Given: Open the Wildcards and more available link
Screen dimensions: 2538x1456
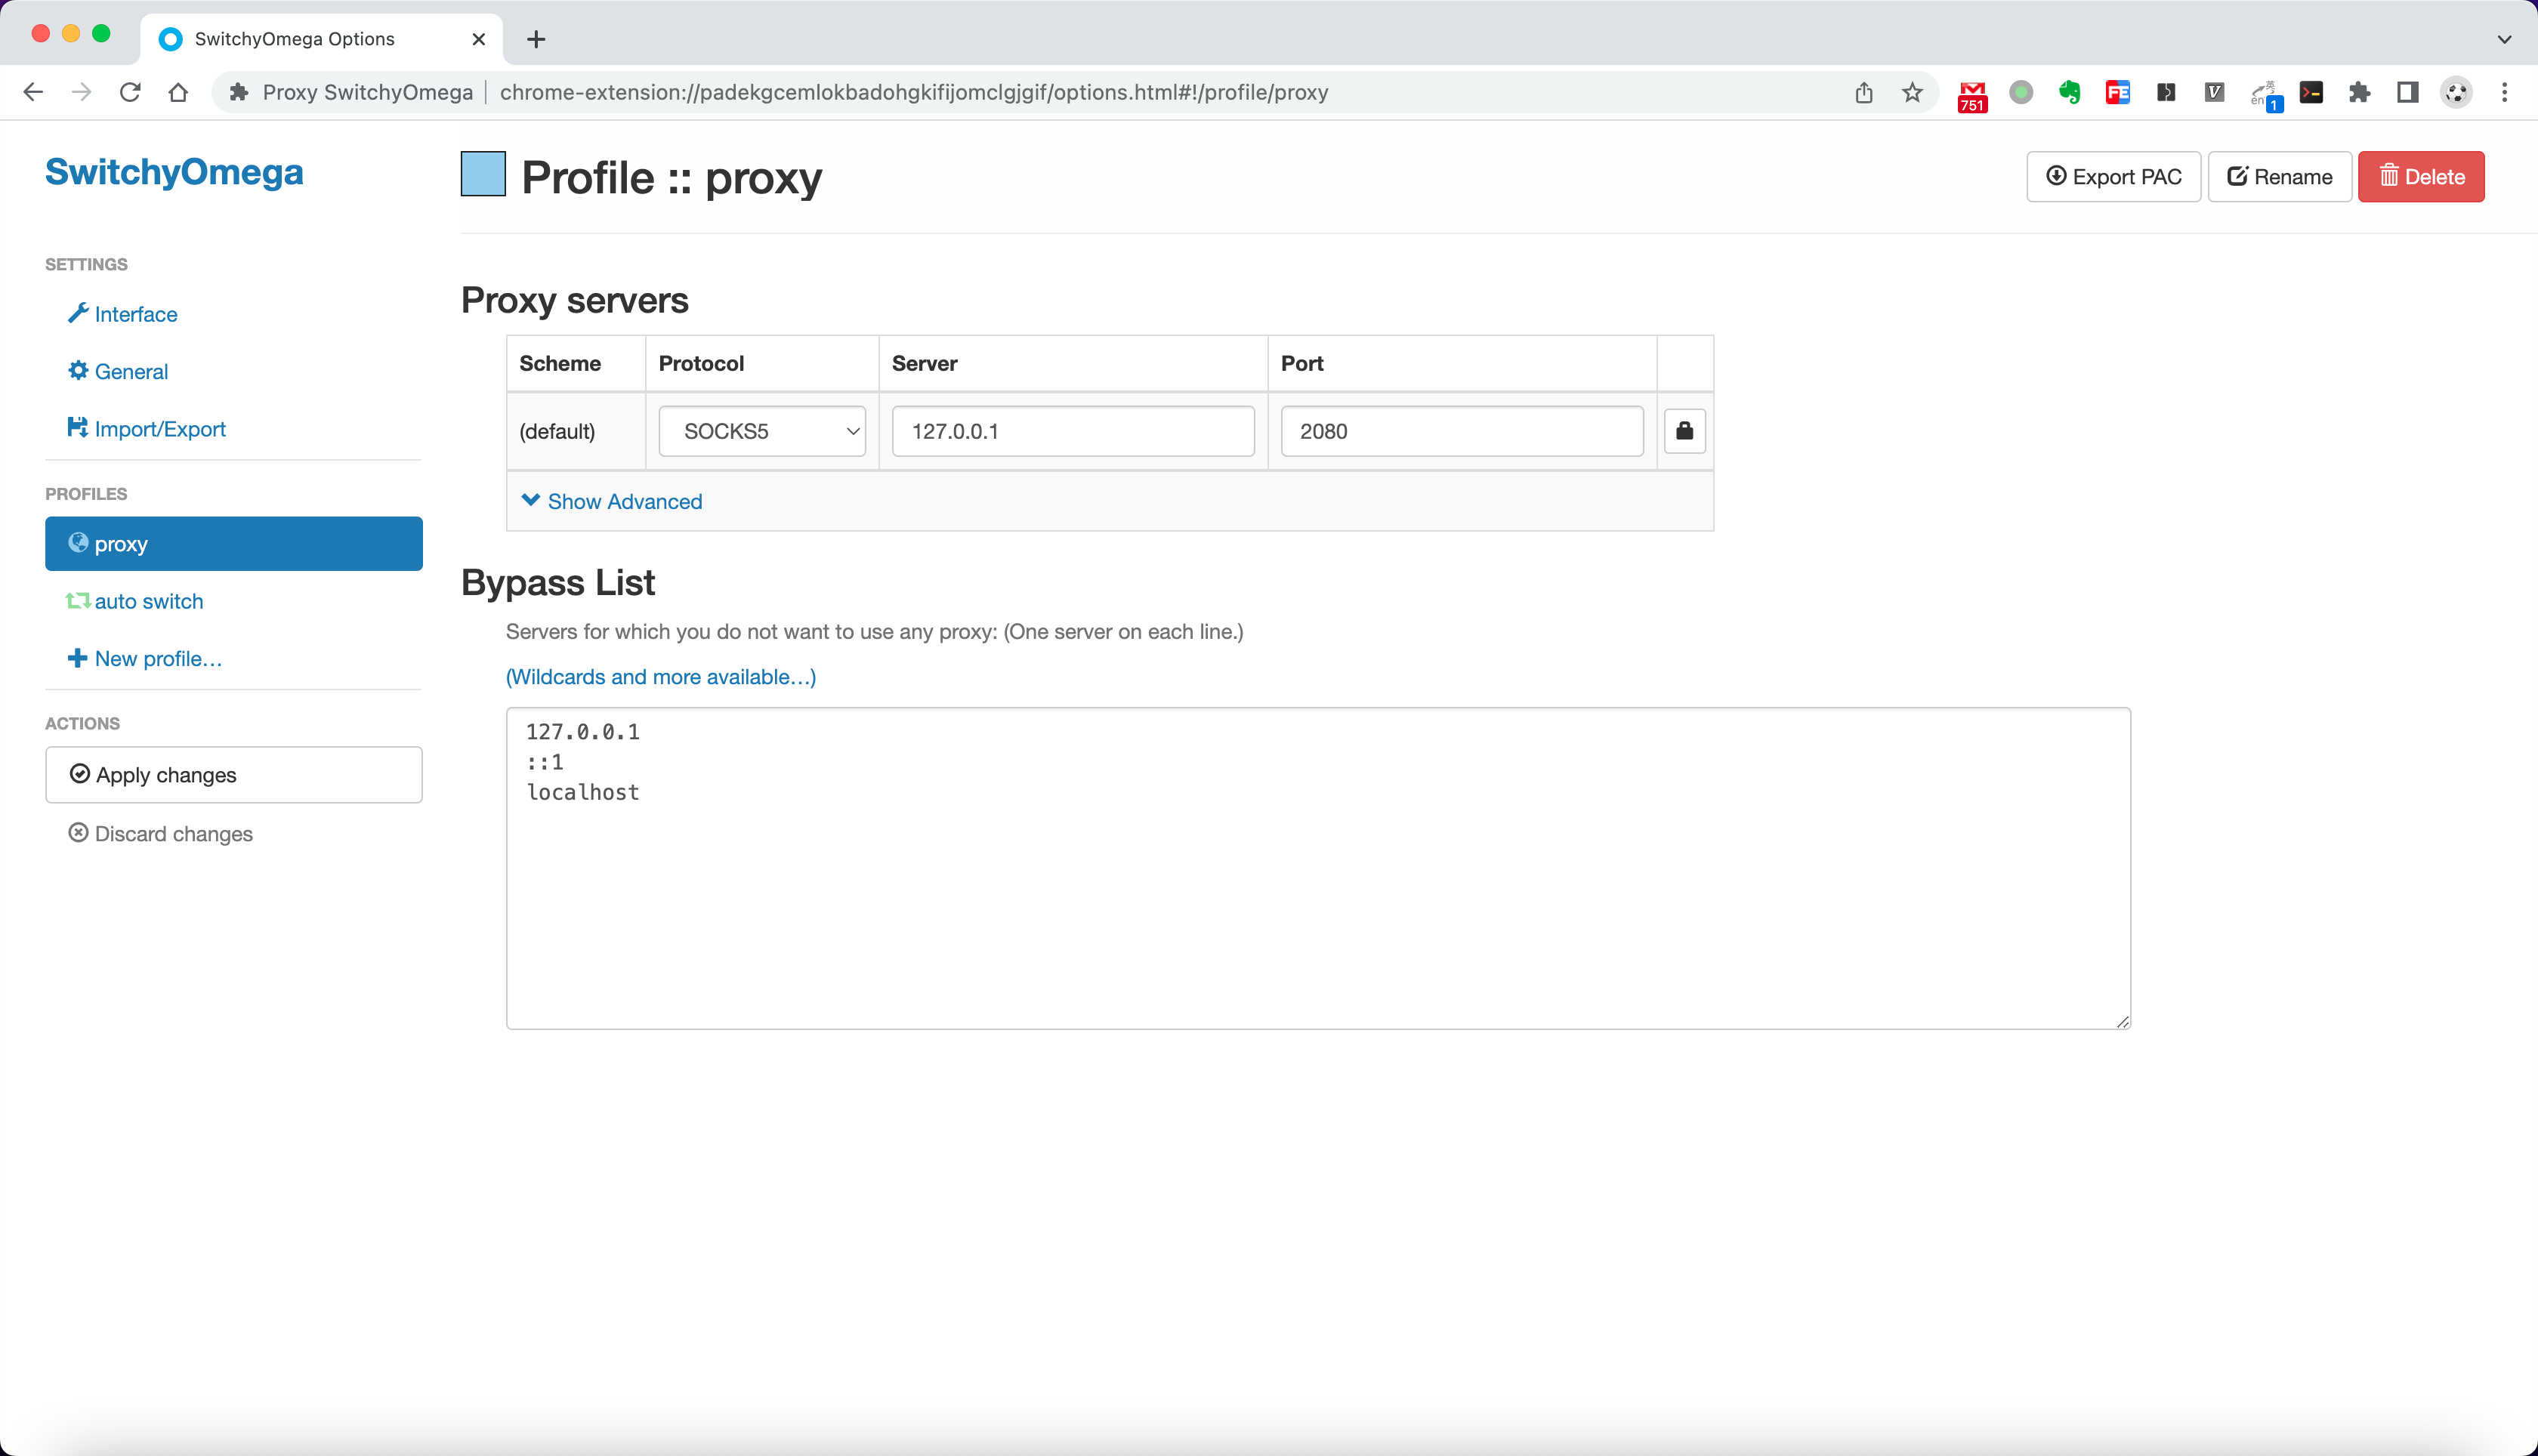Looking at the screenshot, I should 660,677.
